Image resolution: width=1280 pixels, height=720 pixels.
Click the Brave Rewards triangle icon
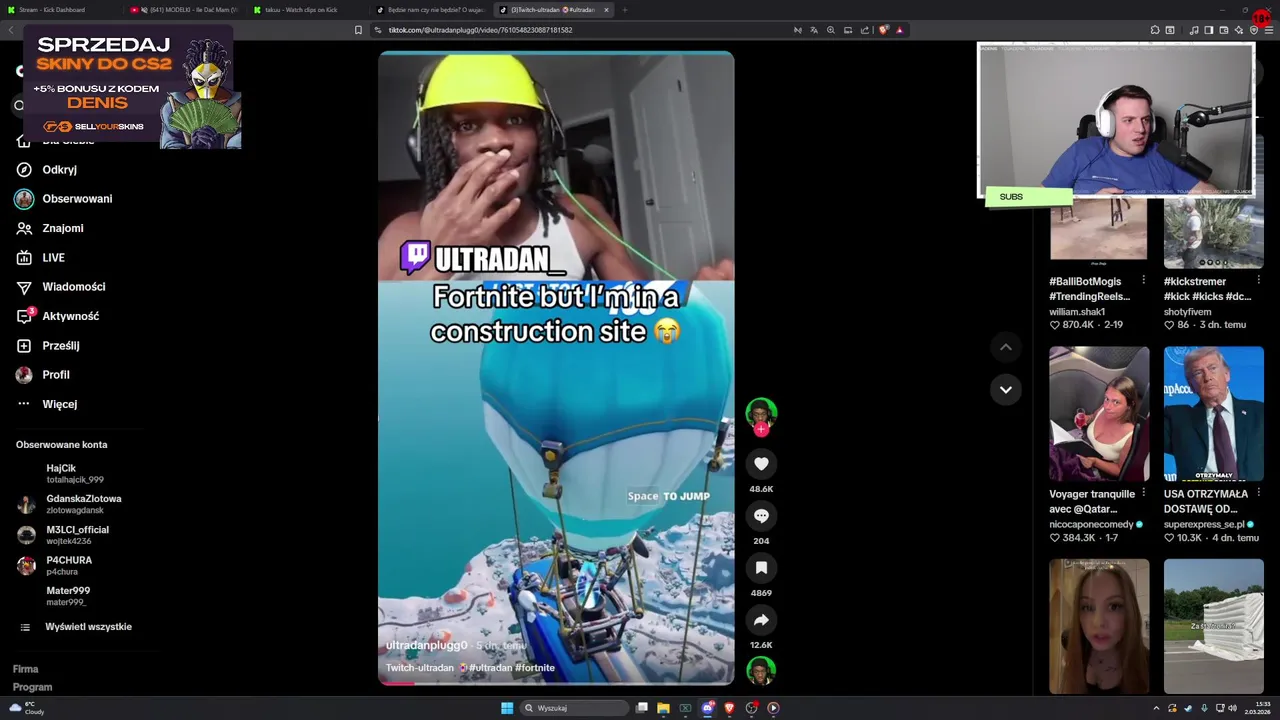point(899,30)
